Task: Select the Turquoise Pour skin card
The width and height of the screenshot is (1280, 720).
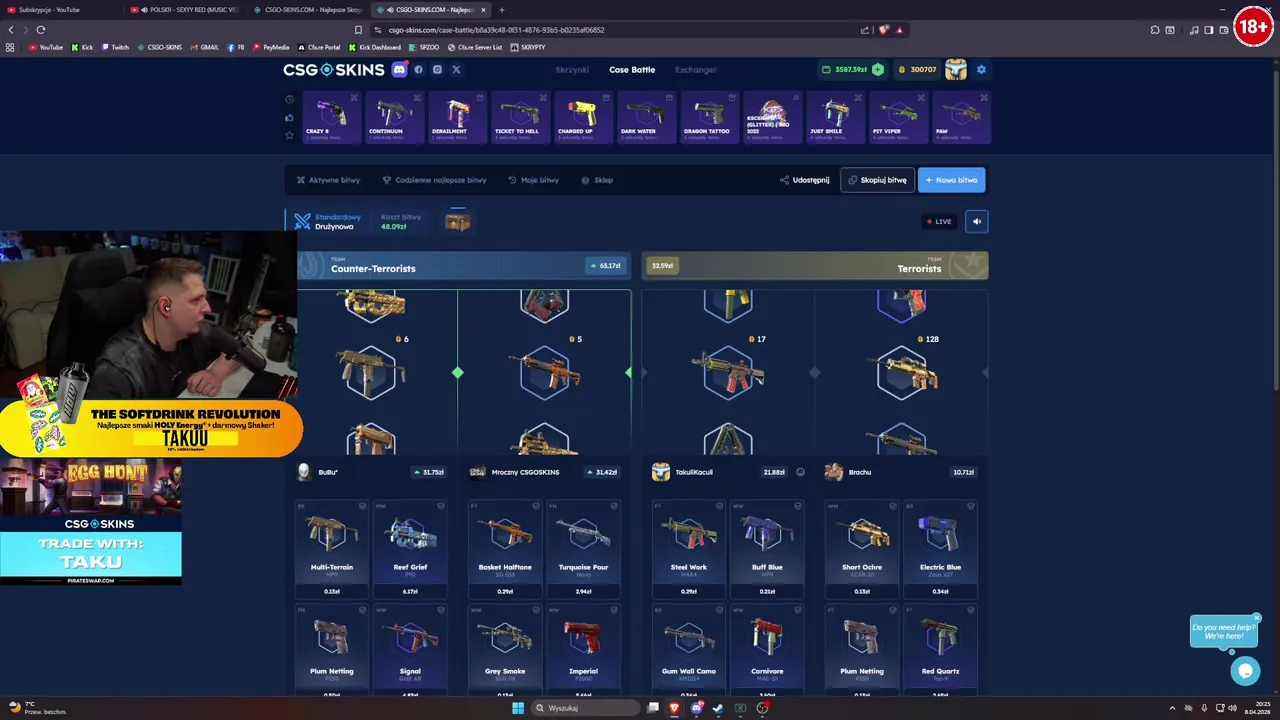Action: coord(583,549)
